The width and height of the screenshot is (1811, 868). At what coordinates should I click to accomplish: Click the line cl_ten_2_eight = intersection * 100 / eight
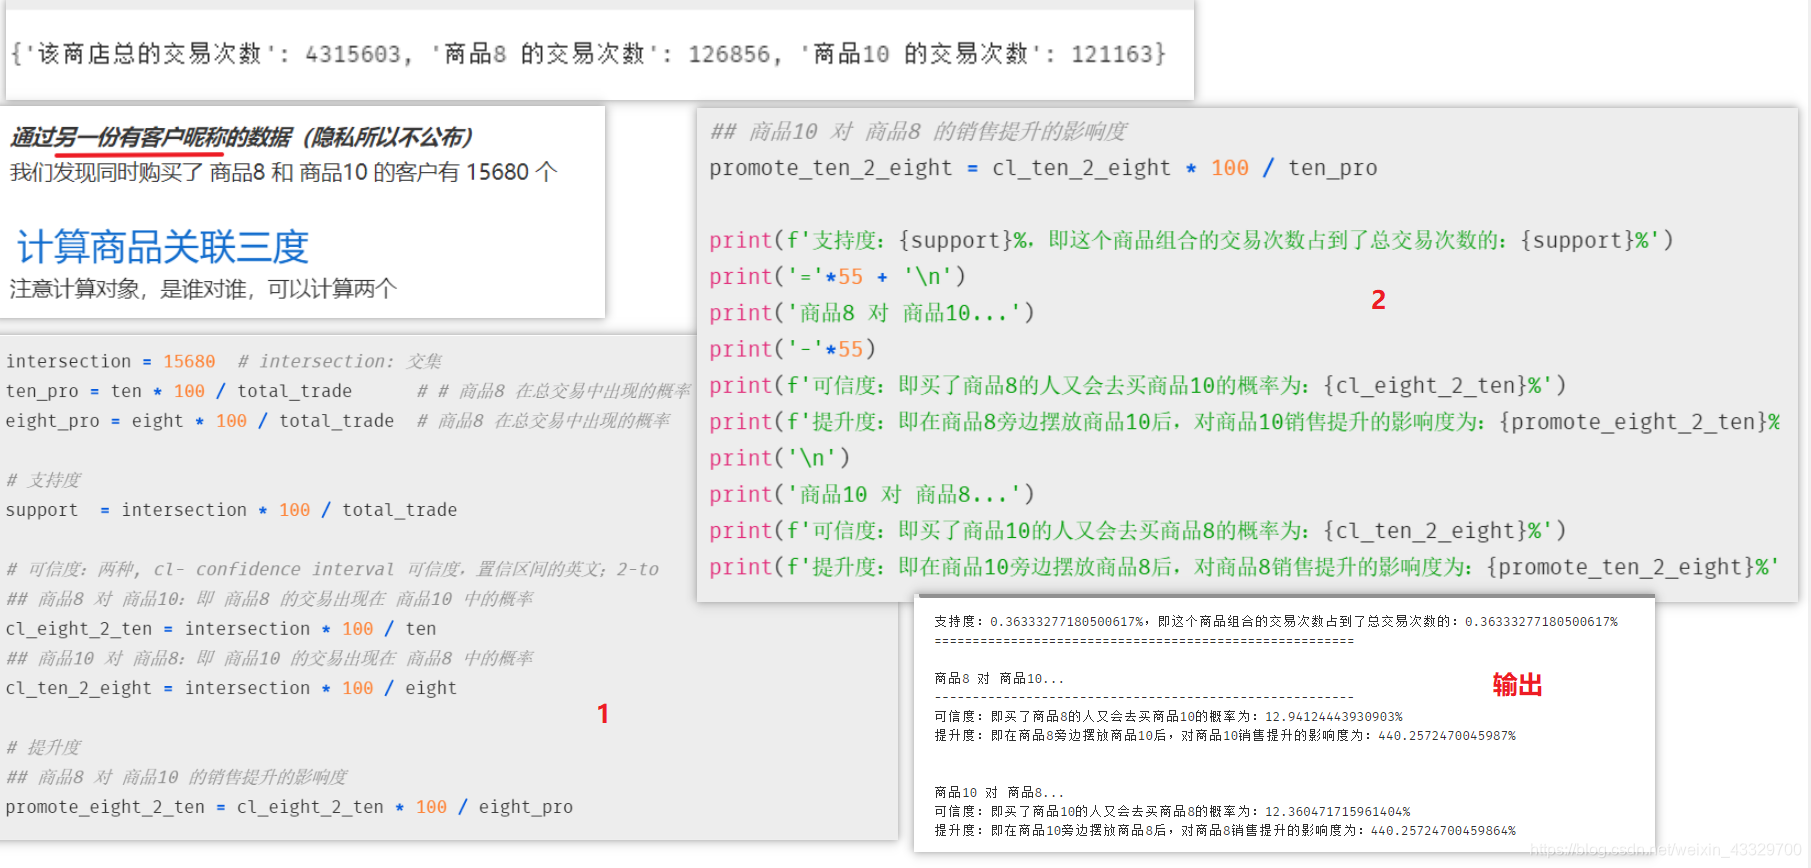231,688
